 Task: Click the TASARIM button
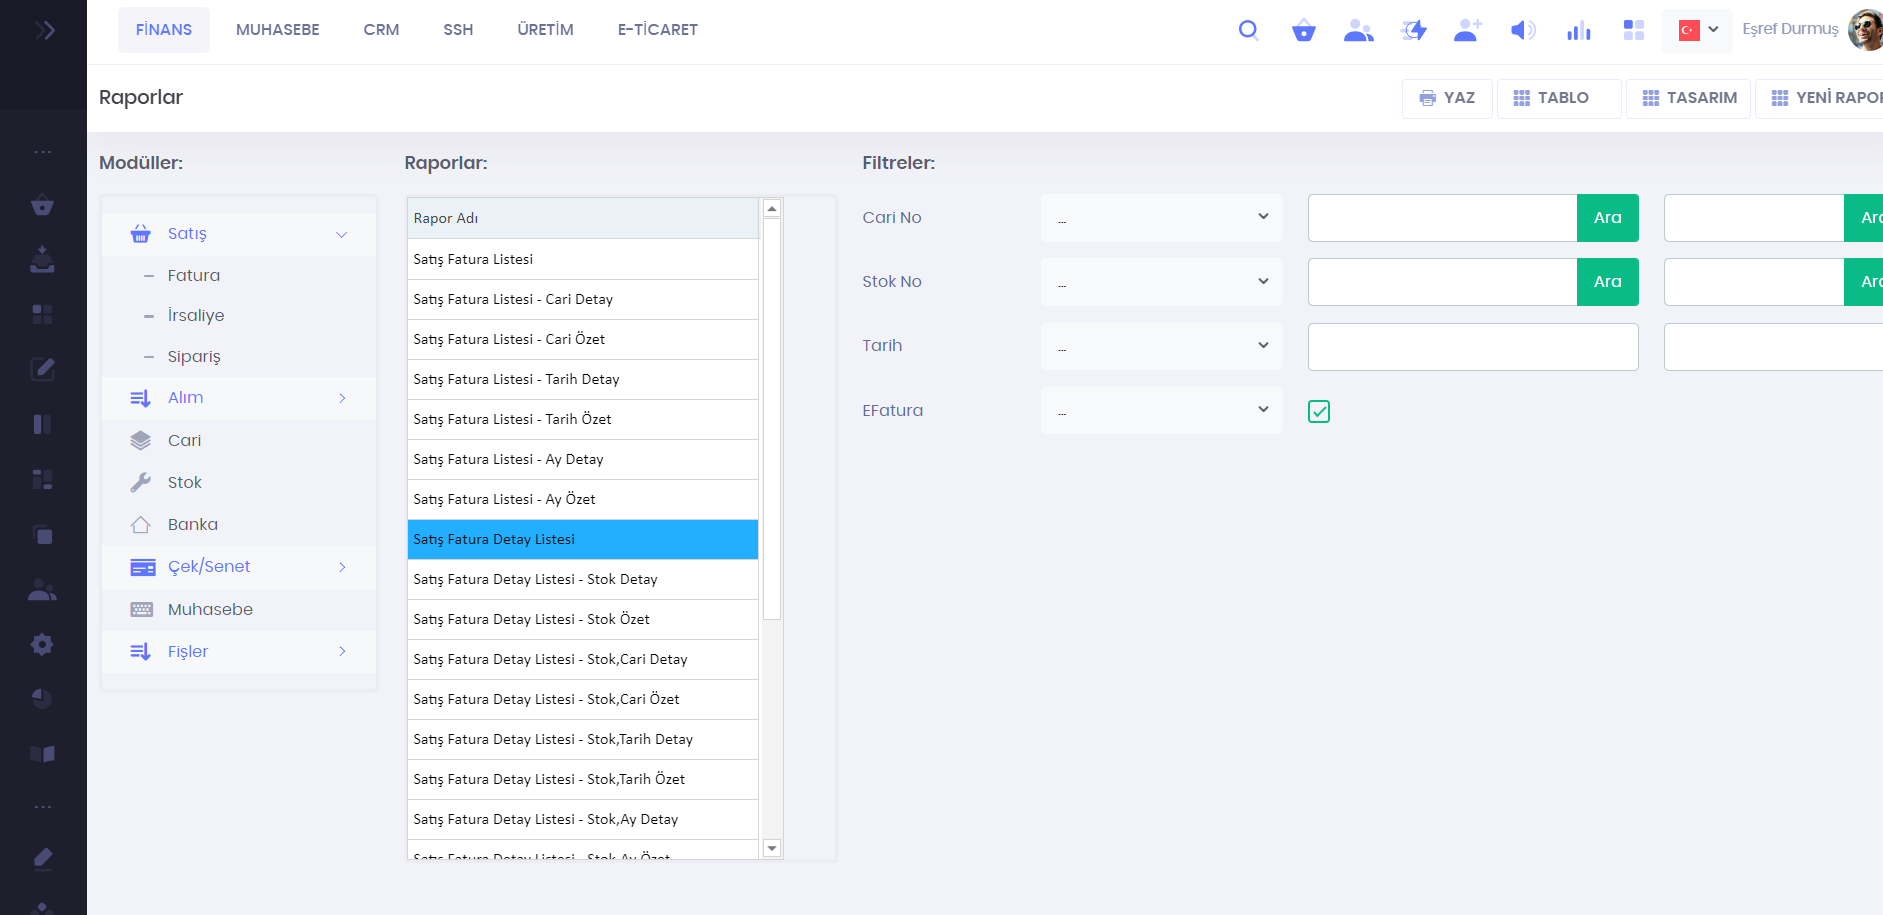pos(1688,98)
